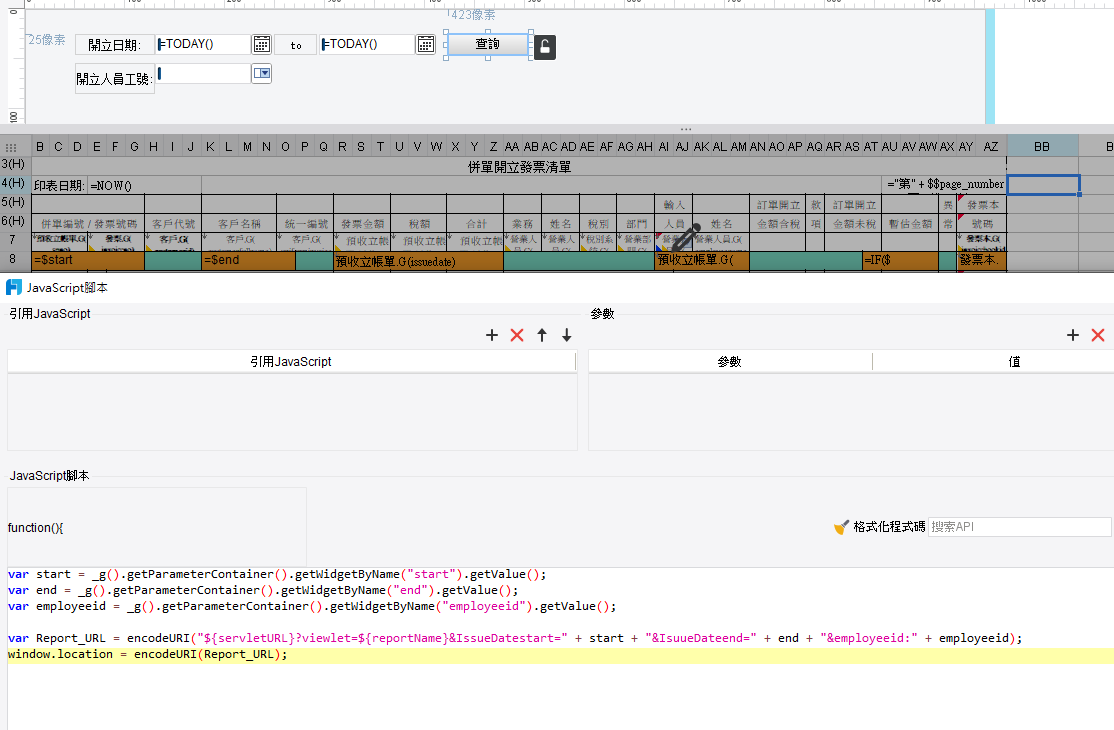The image size is (1114, 730).
Task: Select the 'to' label widget
Action: 296,45
